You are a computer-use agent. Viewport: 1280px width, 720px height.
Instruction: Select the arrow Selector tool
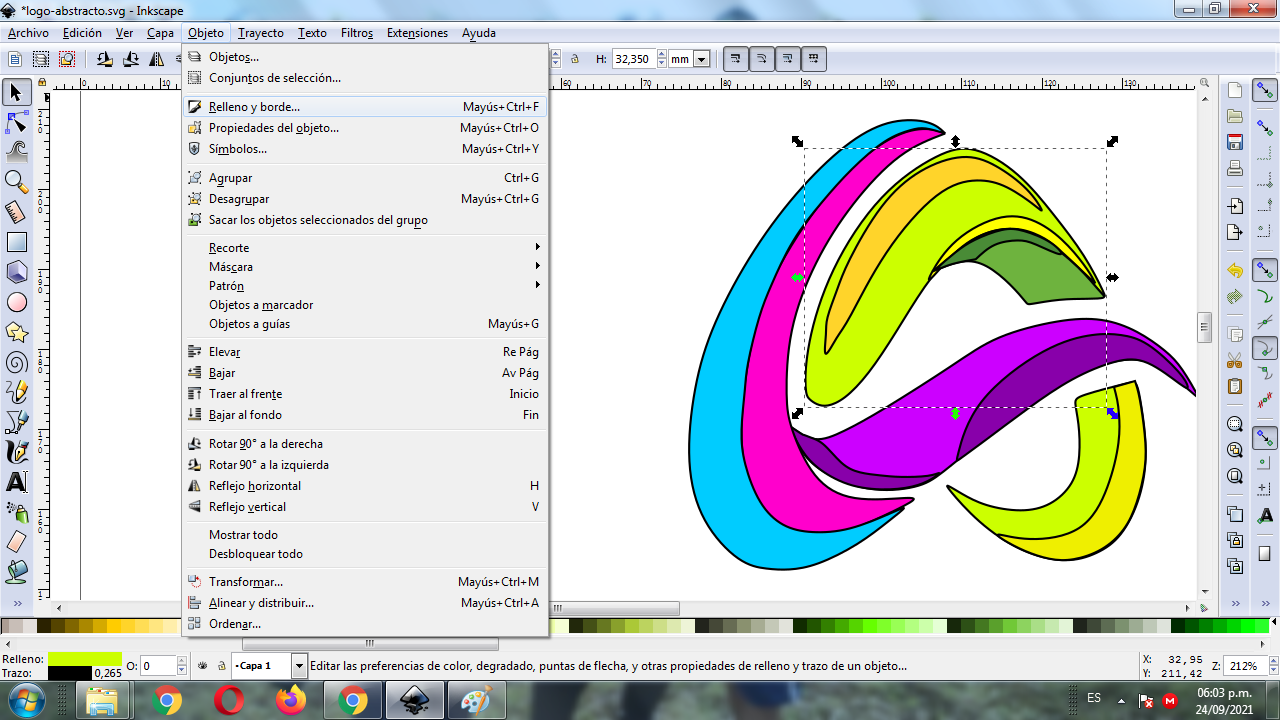click(x=16, y=92)
